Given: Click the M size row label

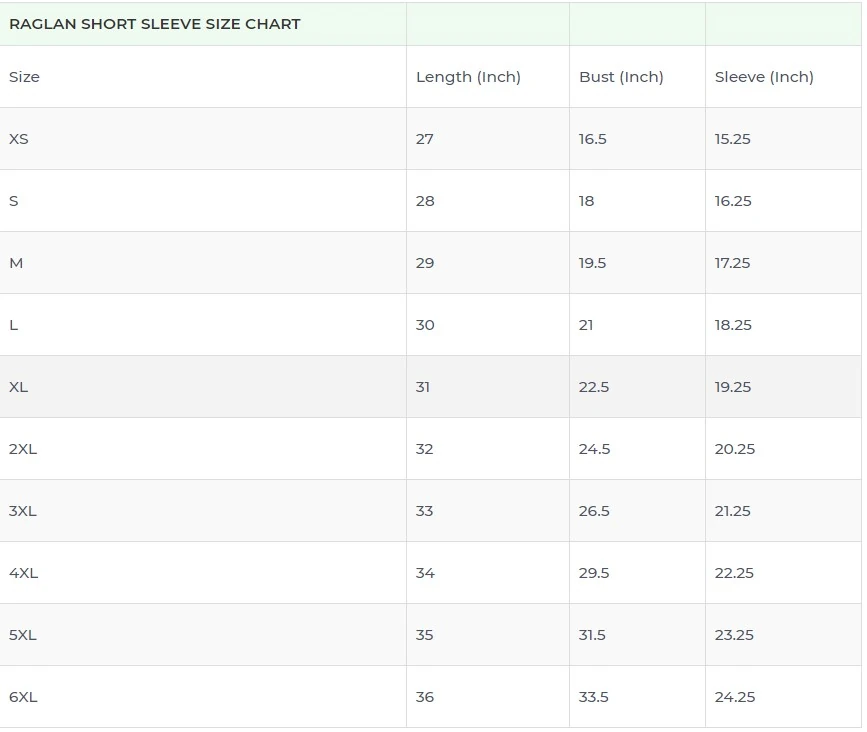Looking at the screenshot, I should [16, 263].
